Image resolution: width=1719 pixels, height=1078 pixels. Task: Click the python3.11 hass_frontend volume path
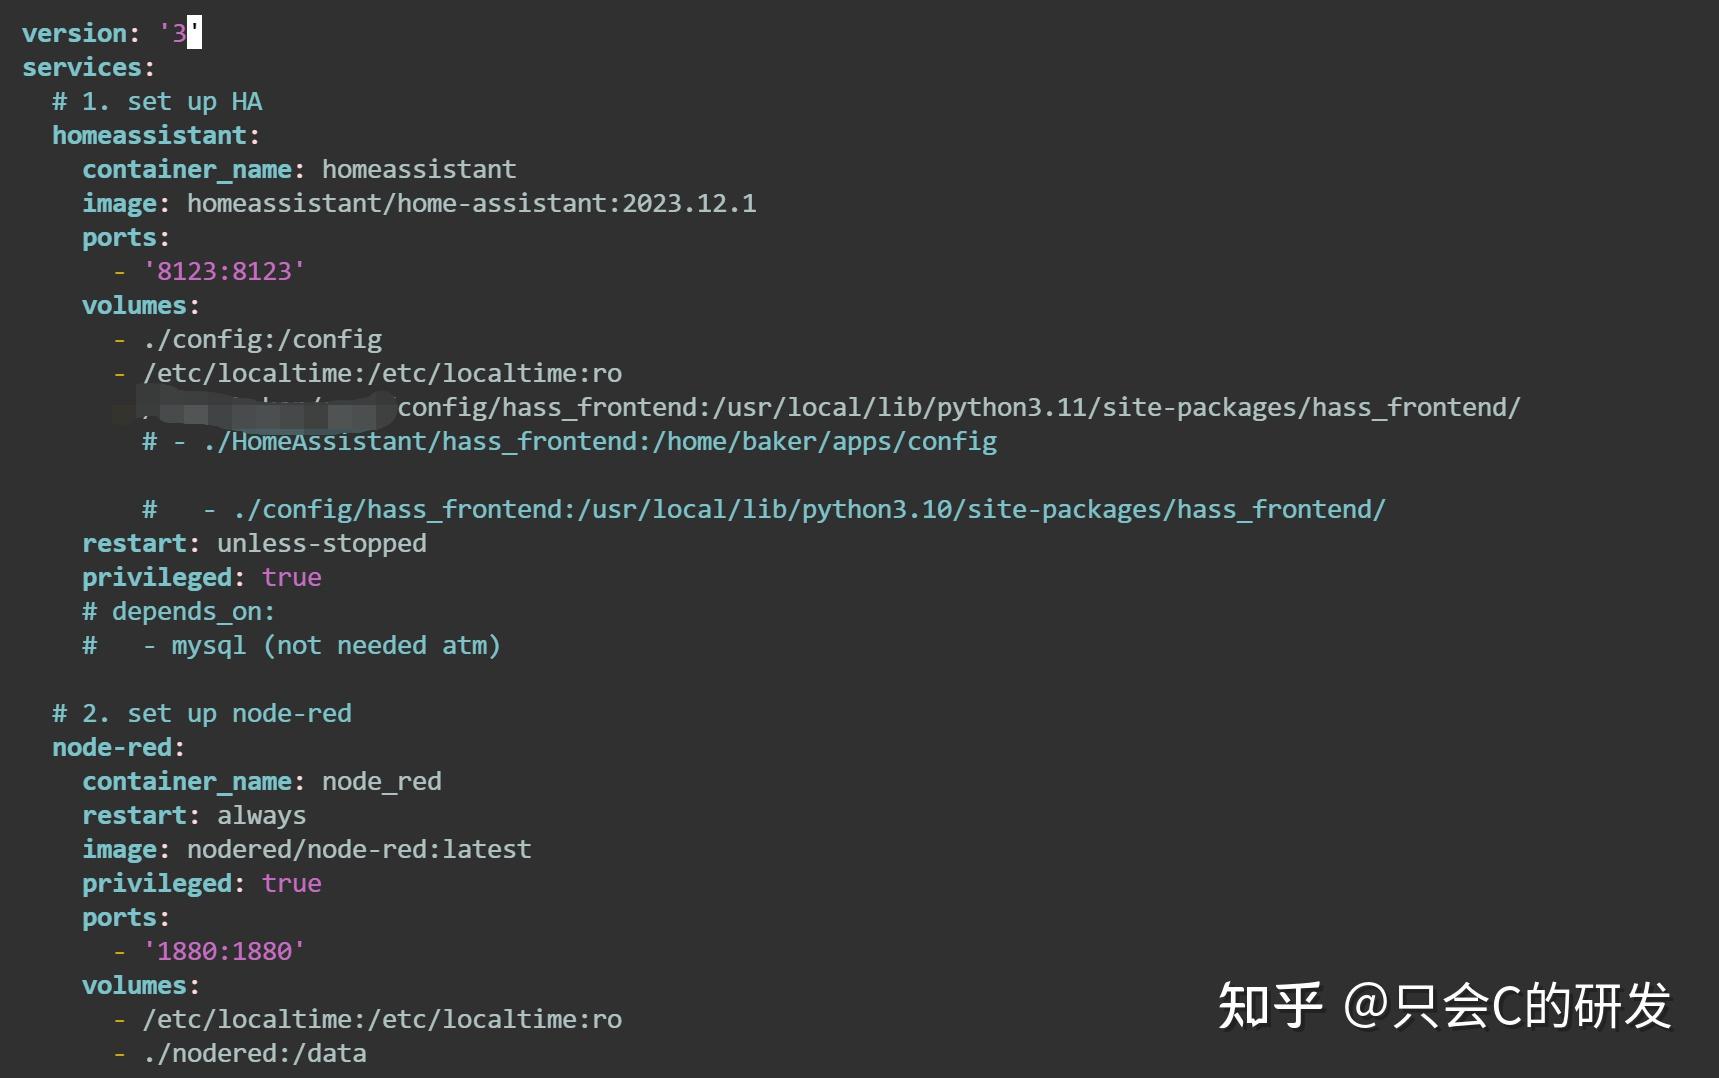(958, 407)
